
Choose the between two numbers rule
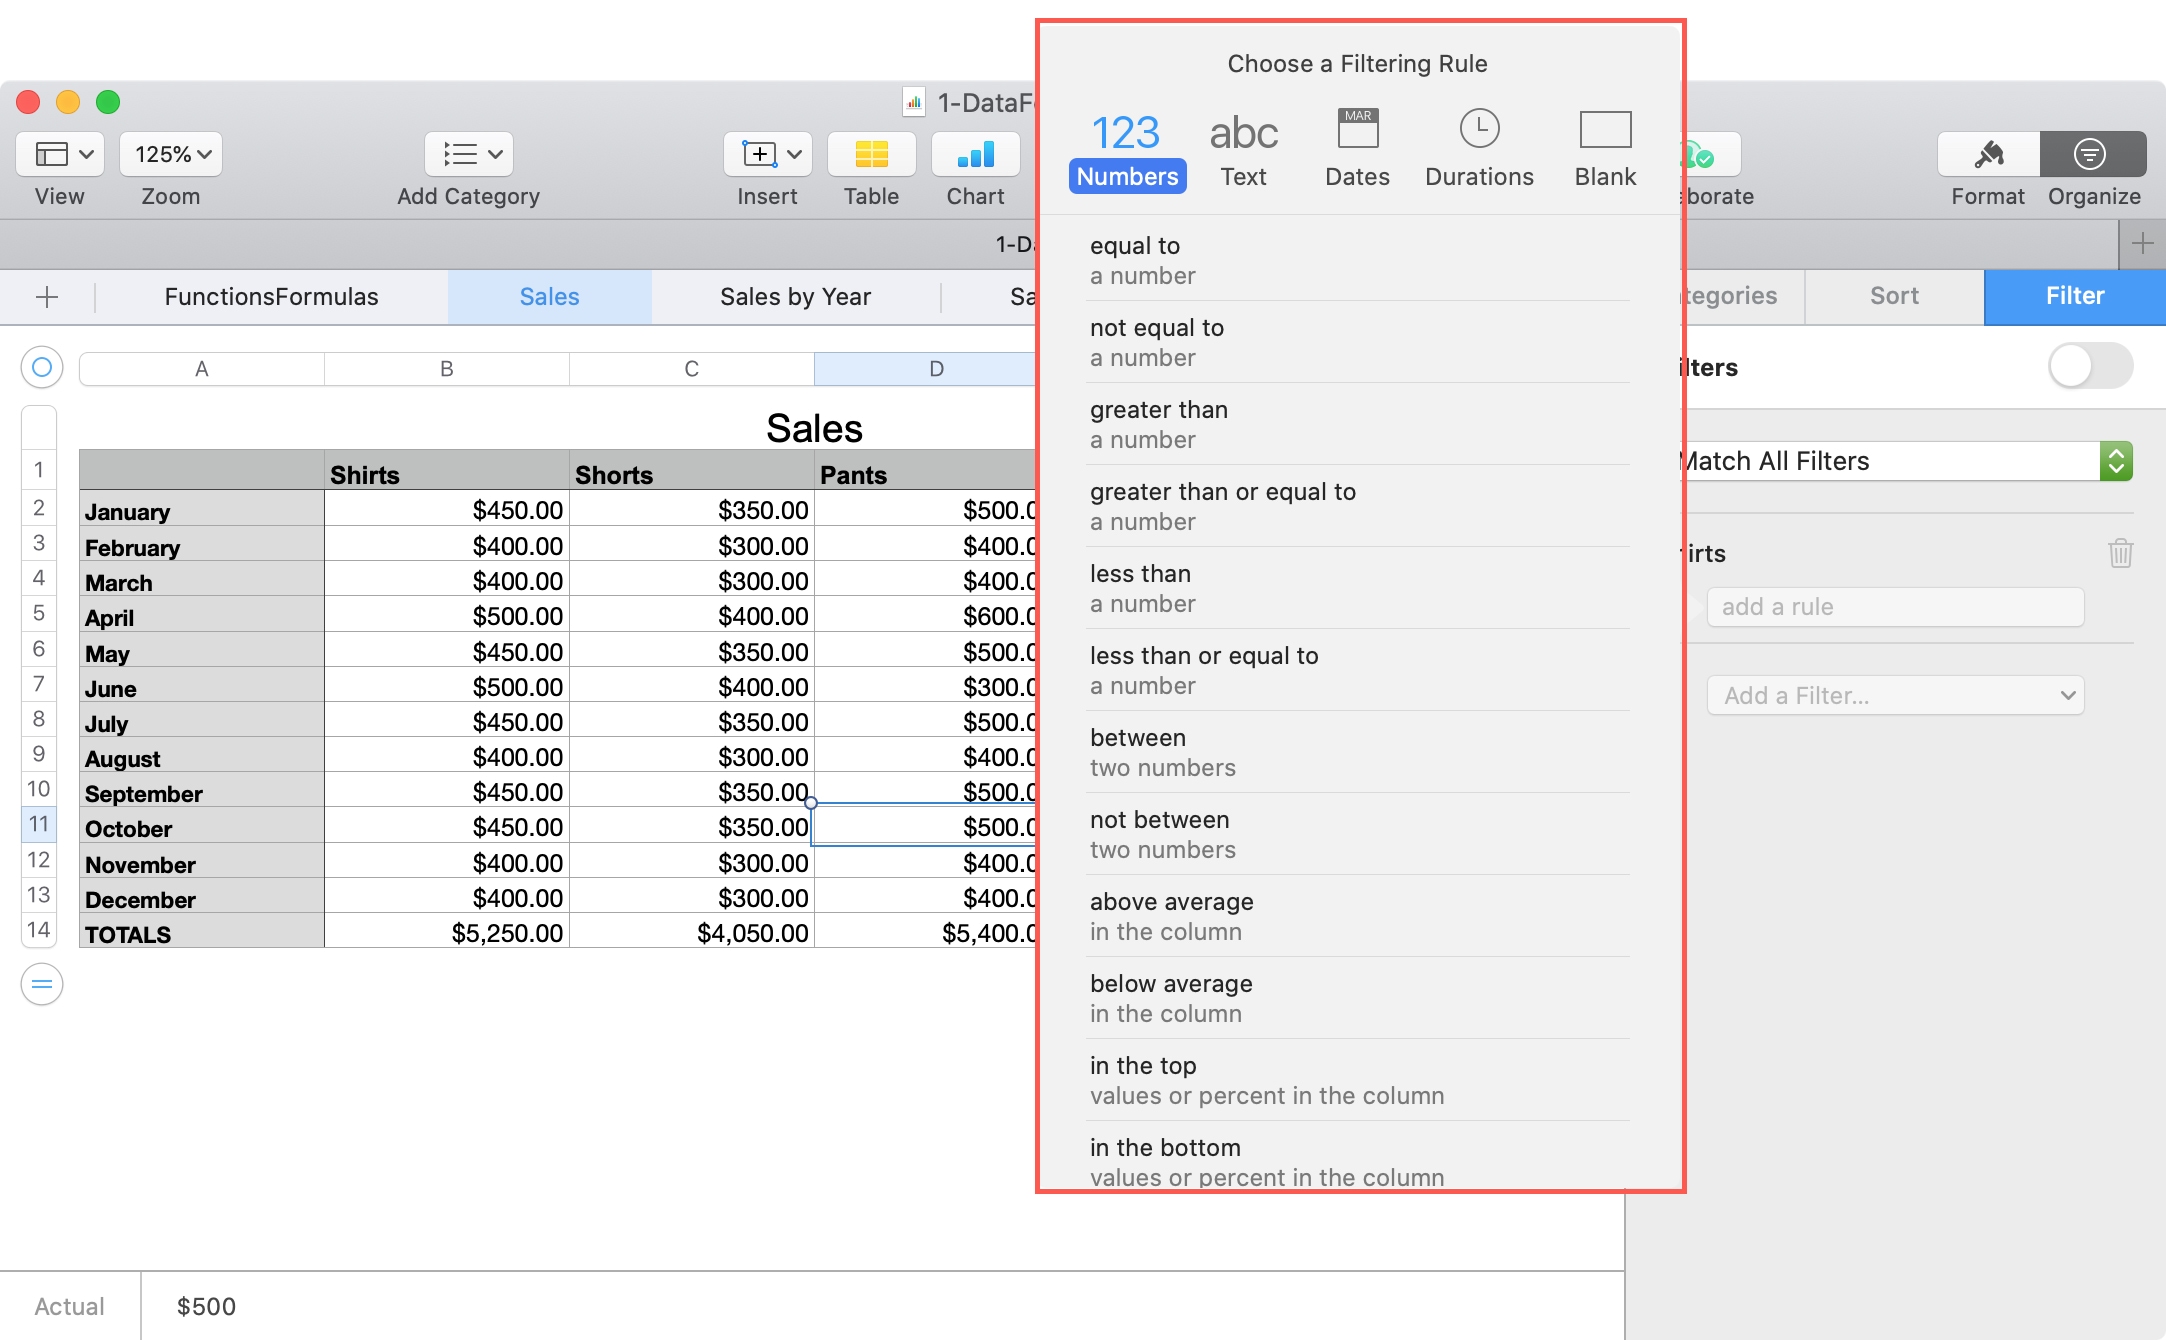click(1358, 752)
